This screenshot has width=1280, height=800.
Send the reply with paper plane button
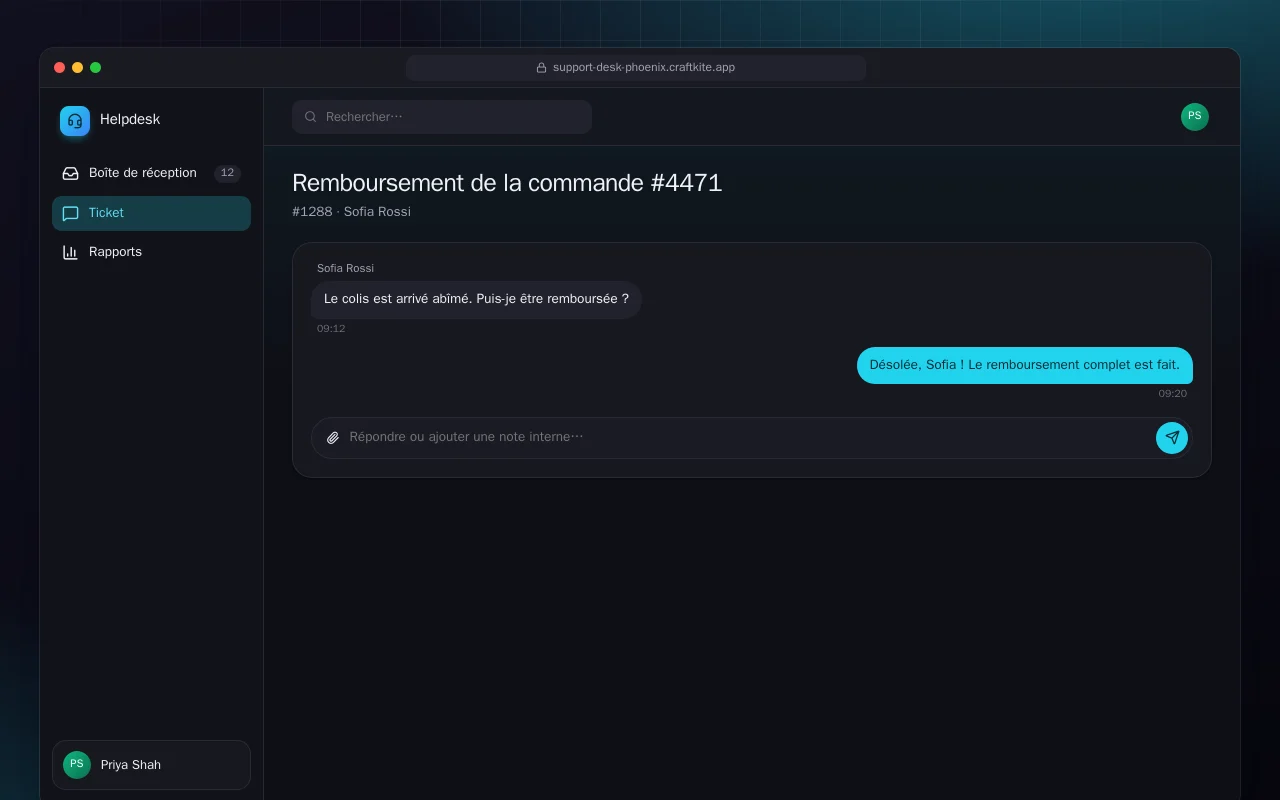coord(1172,437)
